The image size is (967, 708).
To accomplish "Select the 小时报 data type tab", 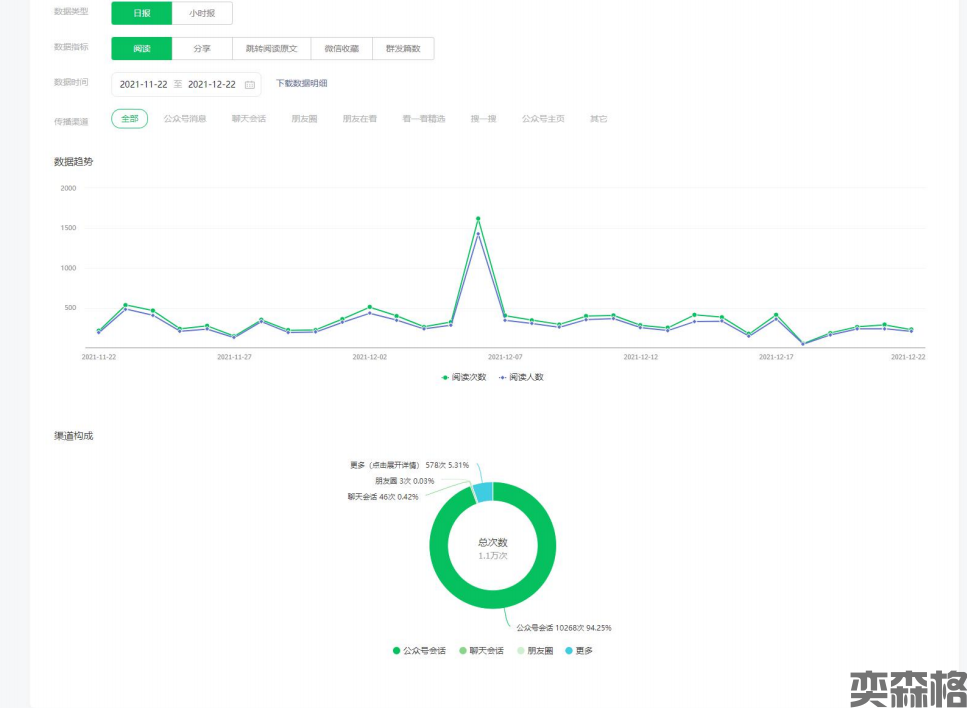I will coord(202,13).
